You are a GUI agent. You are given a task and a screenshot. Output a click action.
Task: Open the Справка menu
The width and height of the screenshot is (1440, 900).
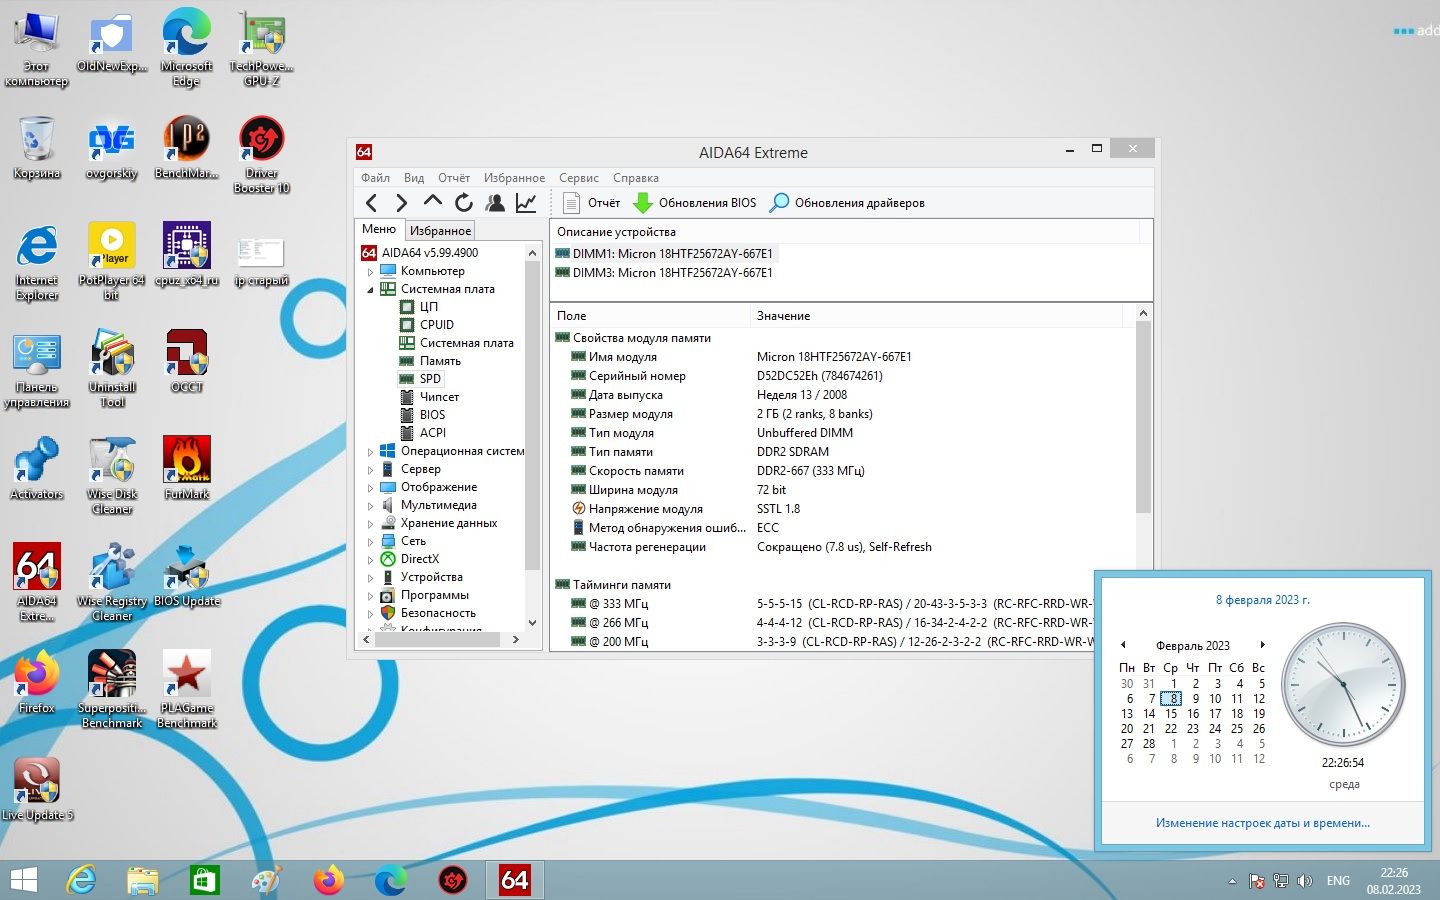click(x=636, y=178)
